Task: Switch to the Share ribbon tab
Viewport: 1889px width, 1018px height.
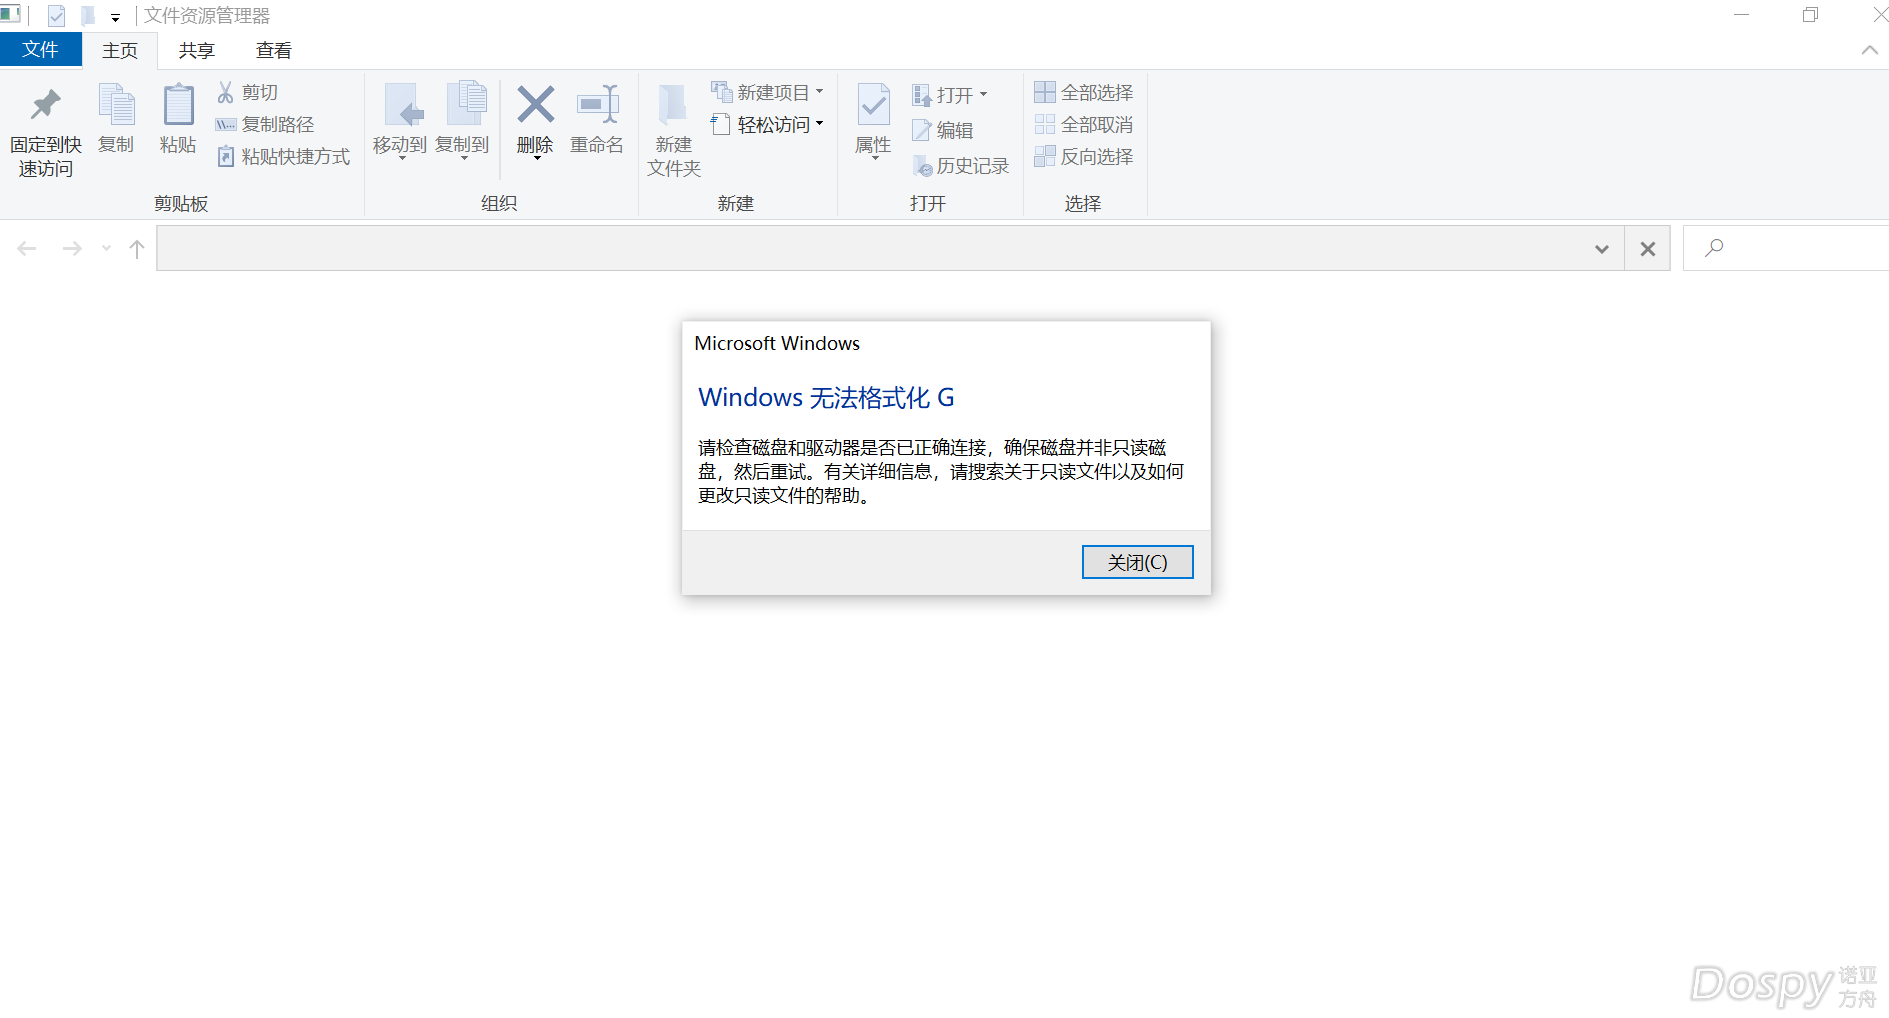Action: [196, 50]
